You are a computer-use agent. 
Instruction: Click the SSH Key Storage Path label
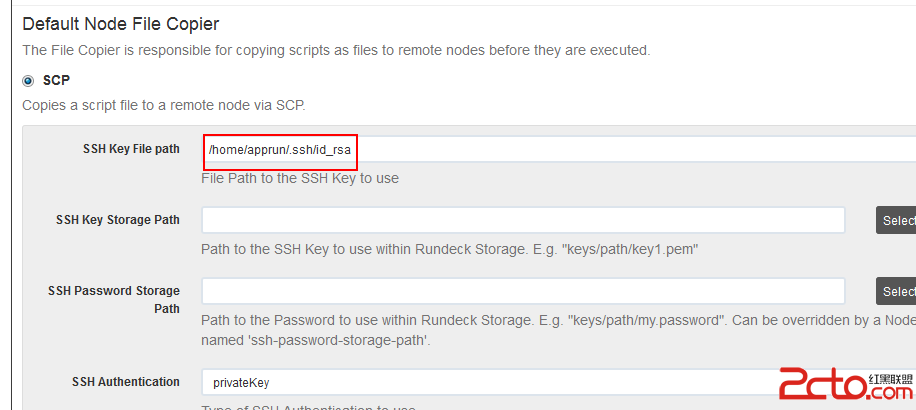(x=118, y=220)
